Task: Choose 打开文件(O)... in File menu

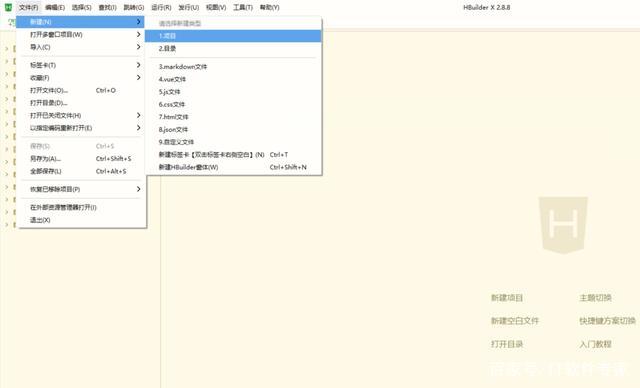Action: coord(80,91)
